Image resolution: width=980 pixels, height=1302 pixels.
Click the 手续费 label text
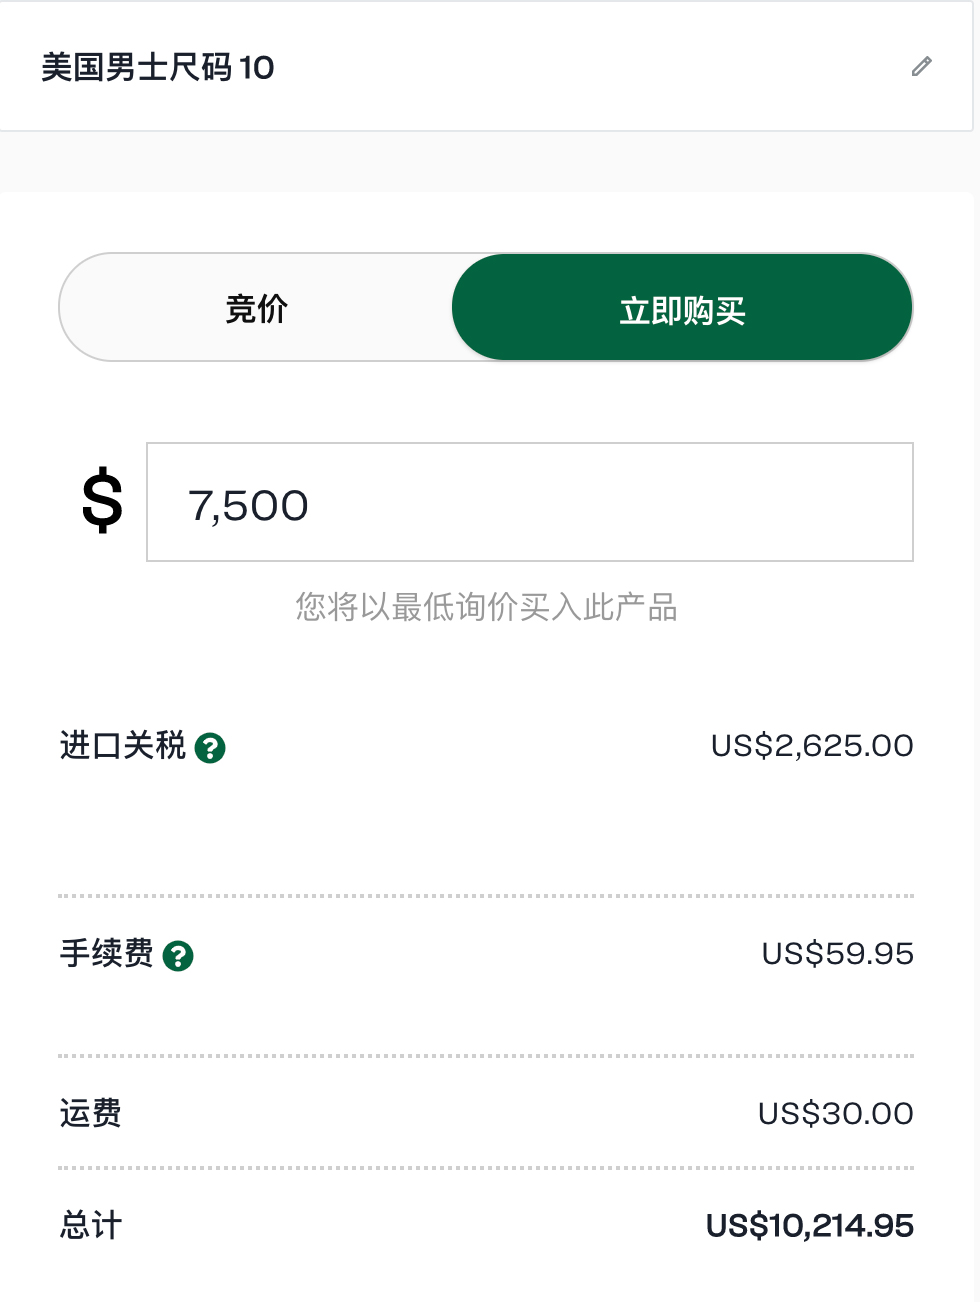point(107,954)
